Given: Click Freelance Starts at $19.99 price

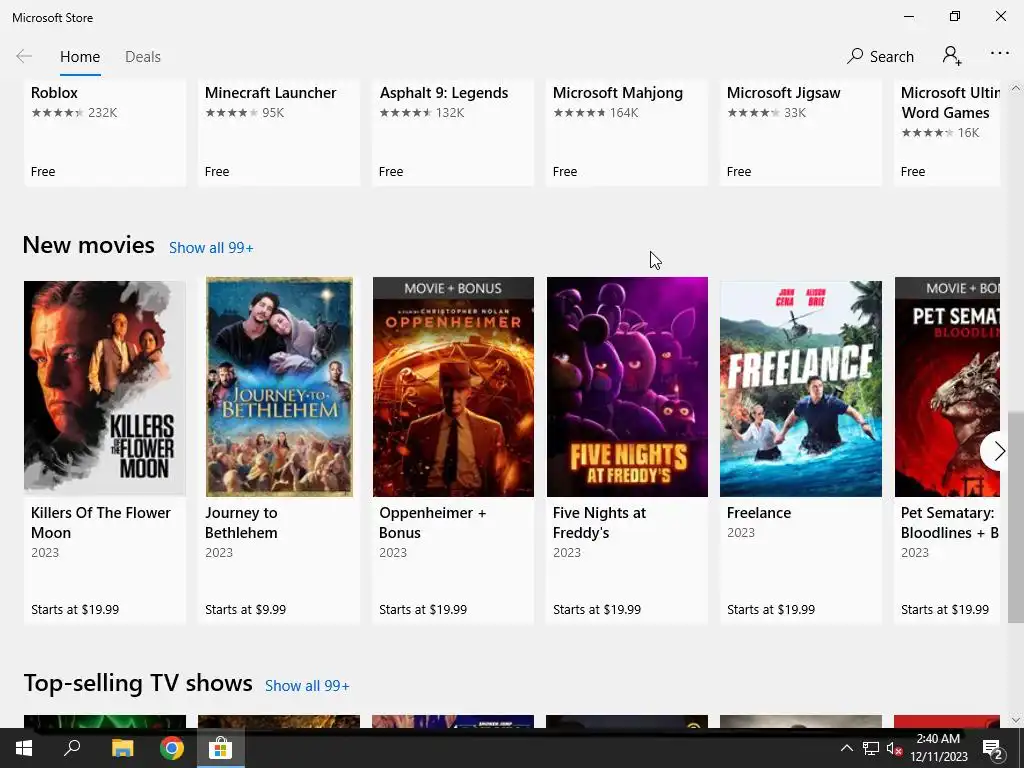Looking at the screenshot, I should 771,609.
